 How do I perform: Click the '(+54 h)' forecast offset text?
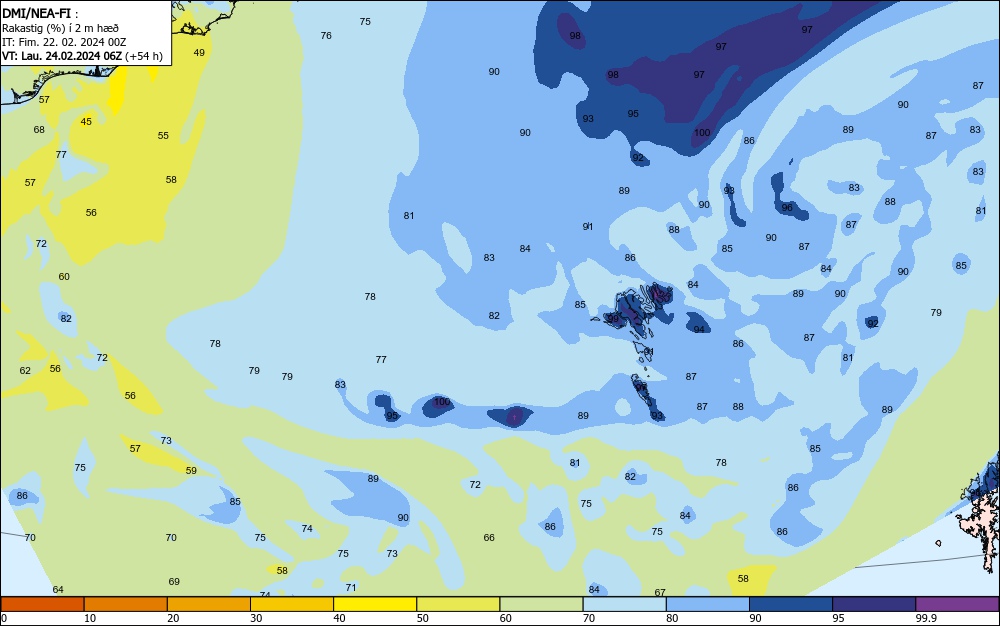(143, 56)
